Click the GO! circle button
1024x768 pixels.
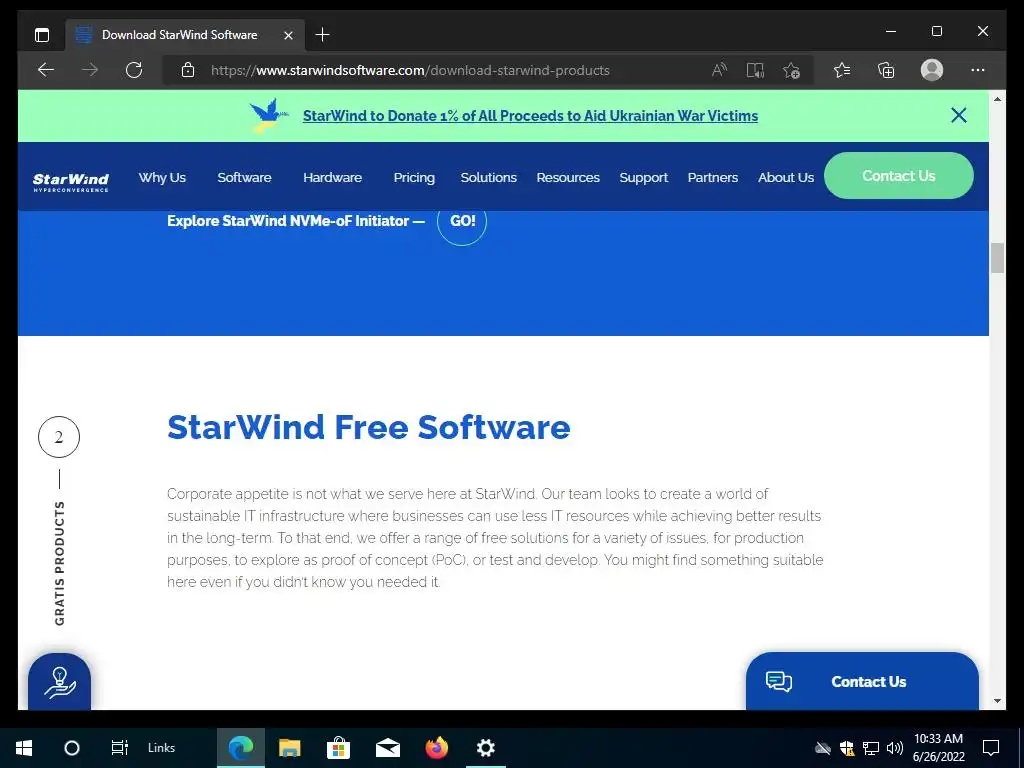pyautogui.click(x=462, y=221)
